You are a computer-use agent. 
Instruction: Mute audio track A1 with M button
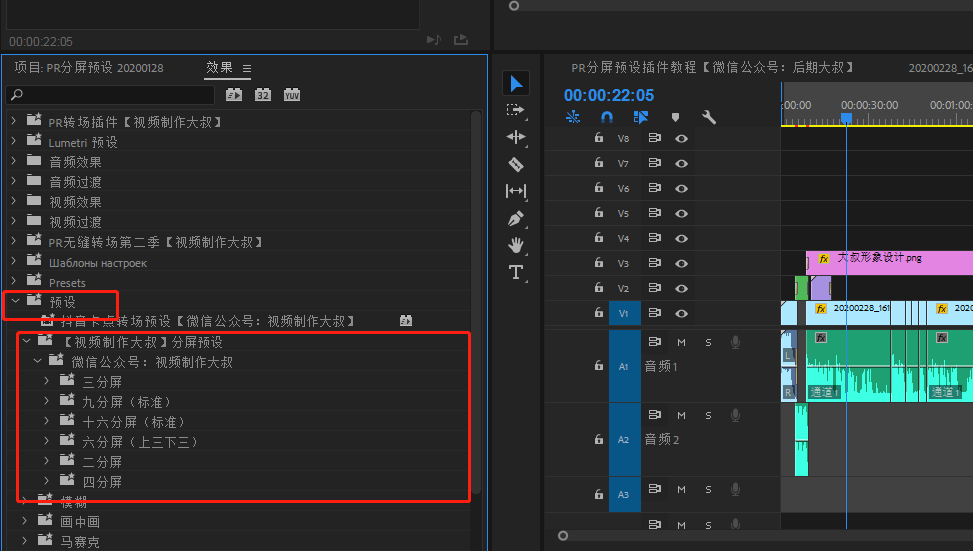pos(681,343)
